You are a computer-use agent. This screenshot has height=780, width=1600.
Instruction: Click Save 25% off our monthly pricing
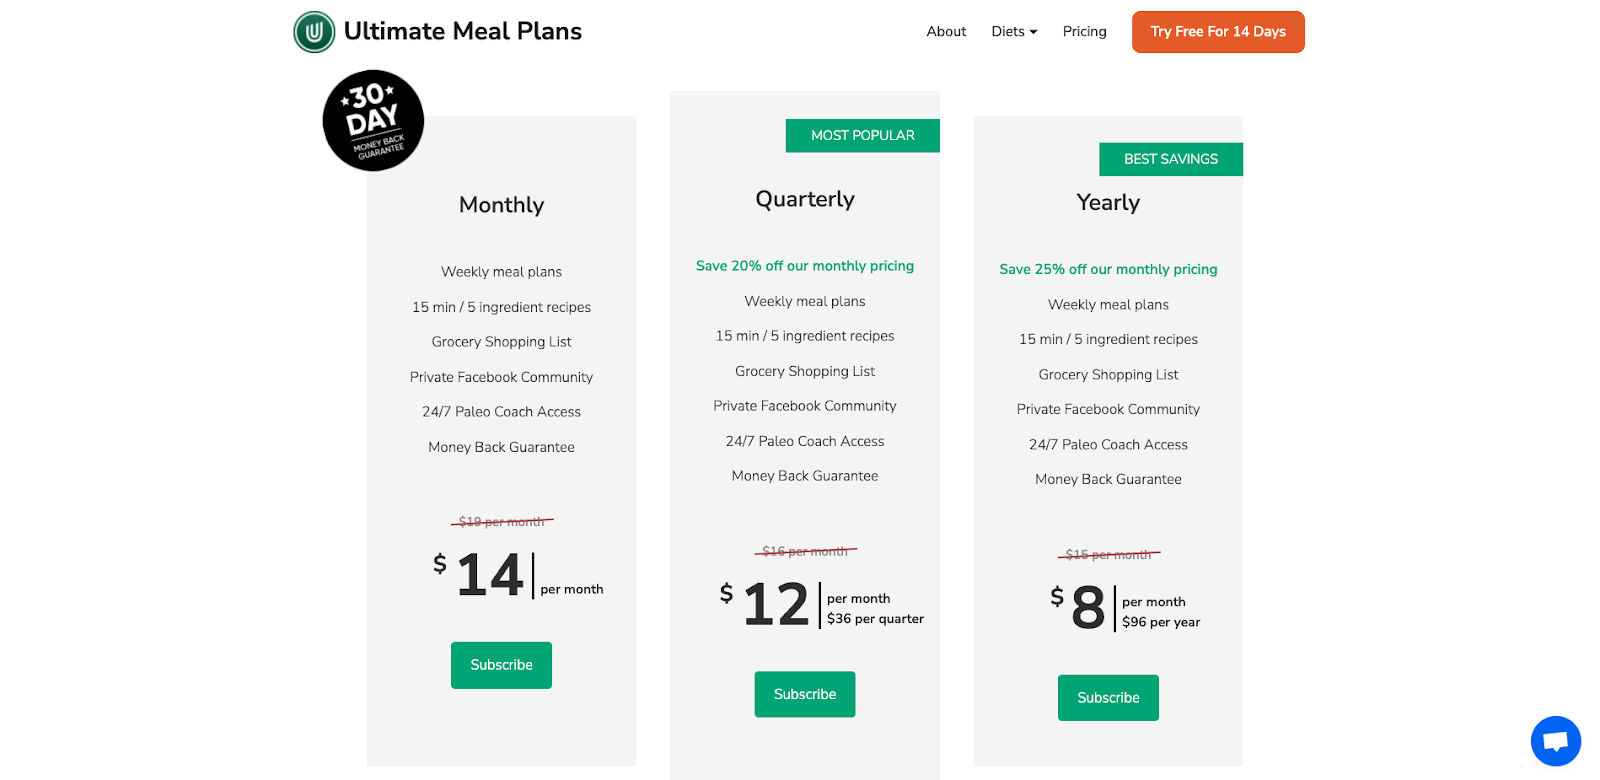coord(1108,269)
